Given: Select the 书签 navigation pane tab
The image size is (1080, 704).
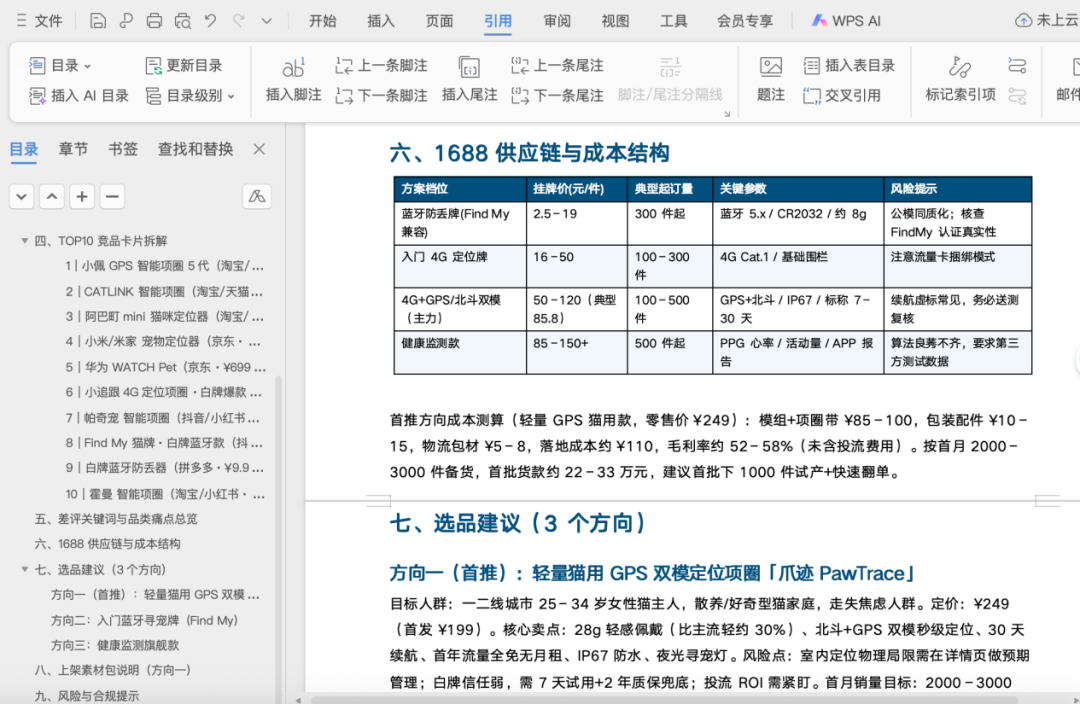Looking at the screenshot, I should pos(123,149).
